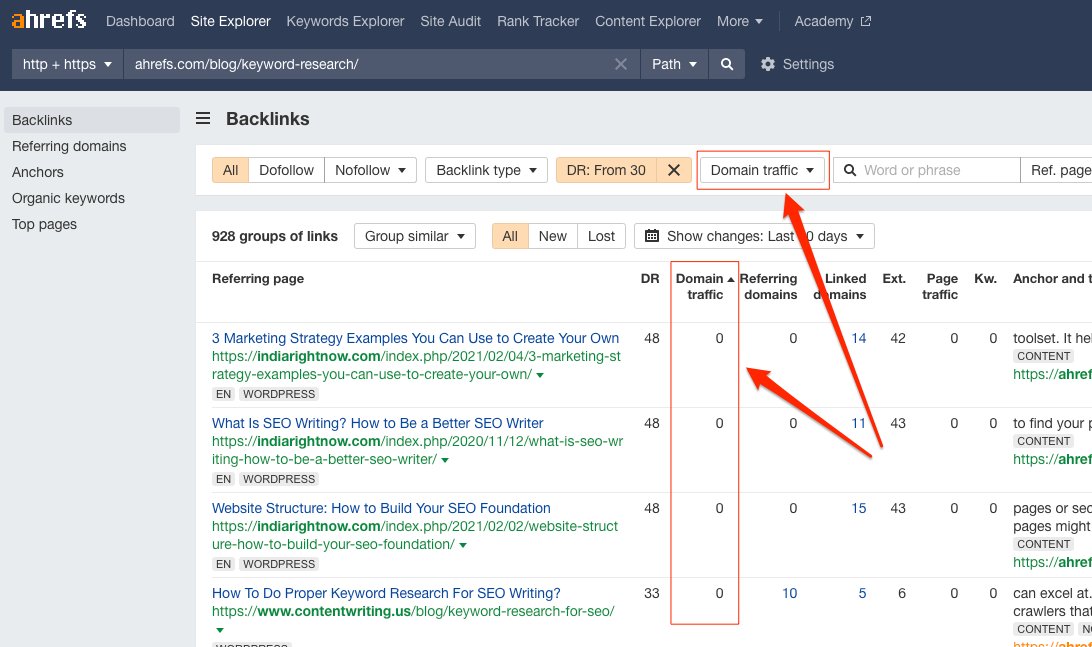Open Anchors in the sidebar
The width and height of the screenshot is (1092, 647).
click(38, 172)
